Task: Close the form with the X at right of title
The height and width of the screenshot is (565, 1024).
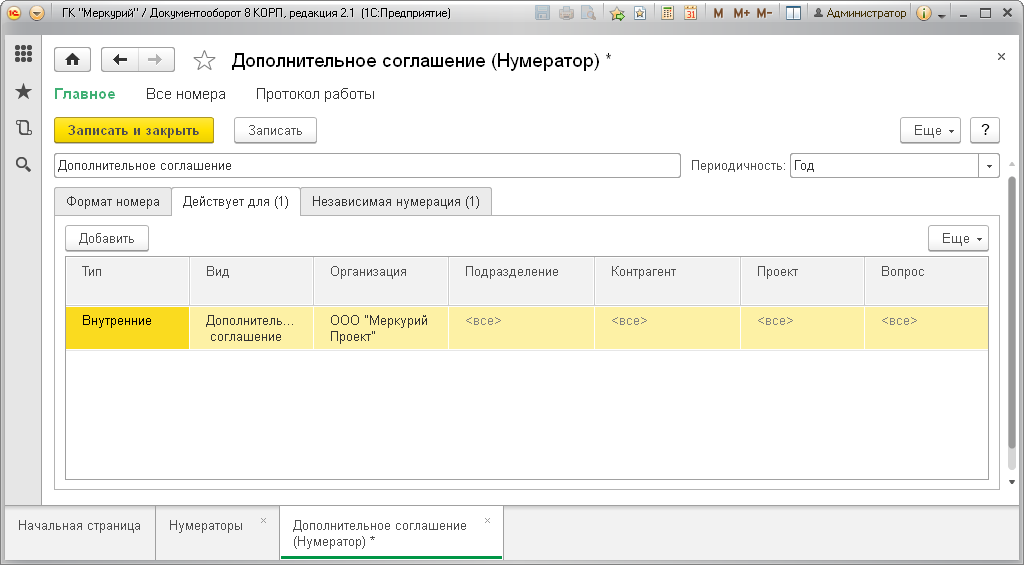Action: coord(1001,57)
